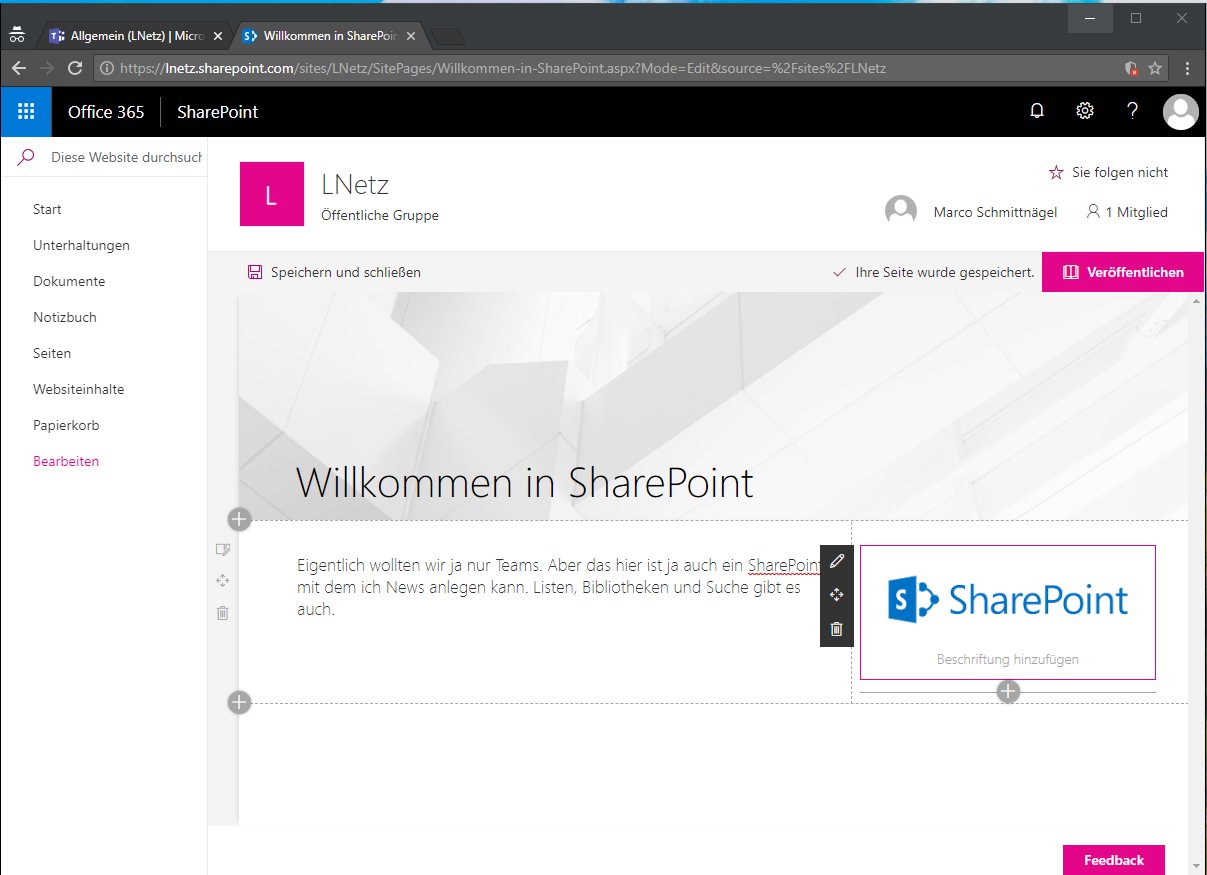Image resolution: width=1207 pixels, height=875 pixels.
Task: Open the browser three-dot menu
Action: [x=1188, y=68]
